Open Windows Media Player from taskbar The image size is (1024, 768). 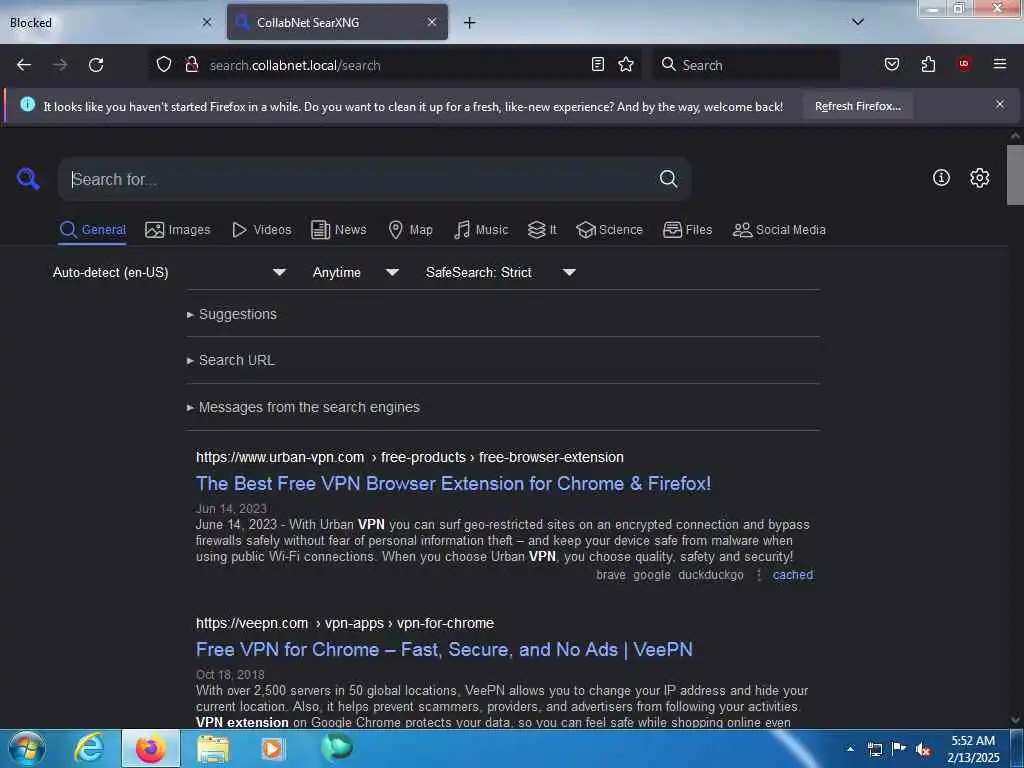(273, 749)
